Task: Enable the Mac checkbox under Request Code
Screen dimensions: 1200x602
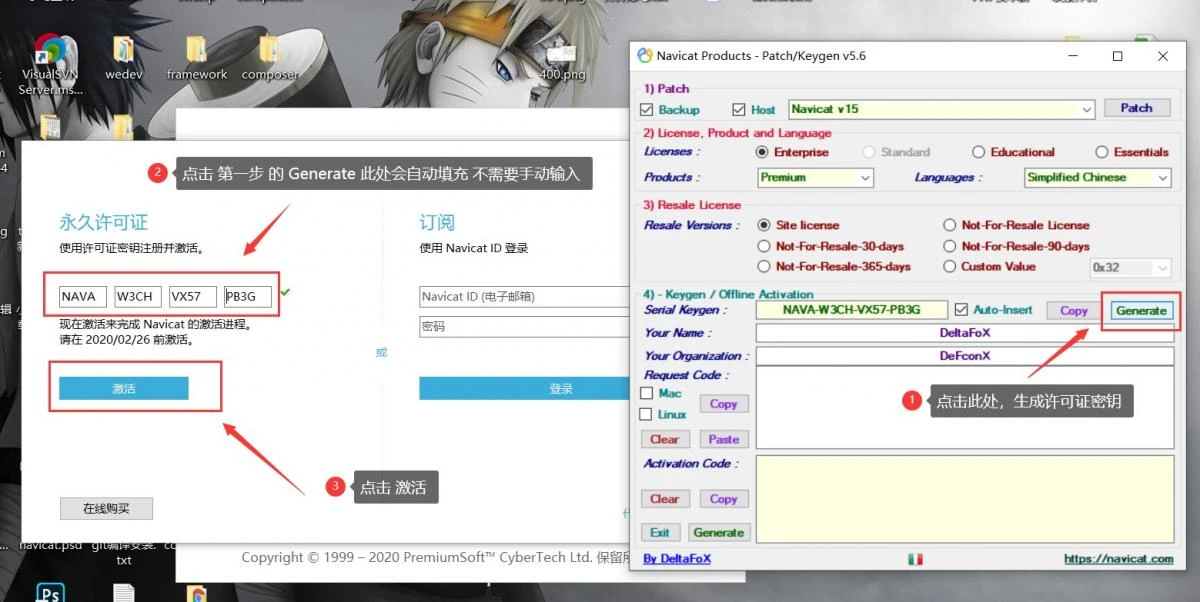Action: pyautogui.click(x=646, y=393)
